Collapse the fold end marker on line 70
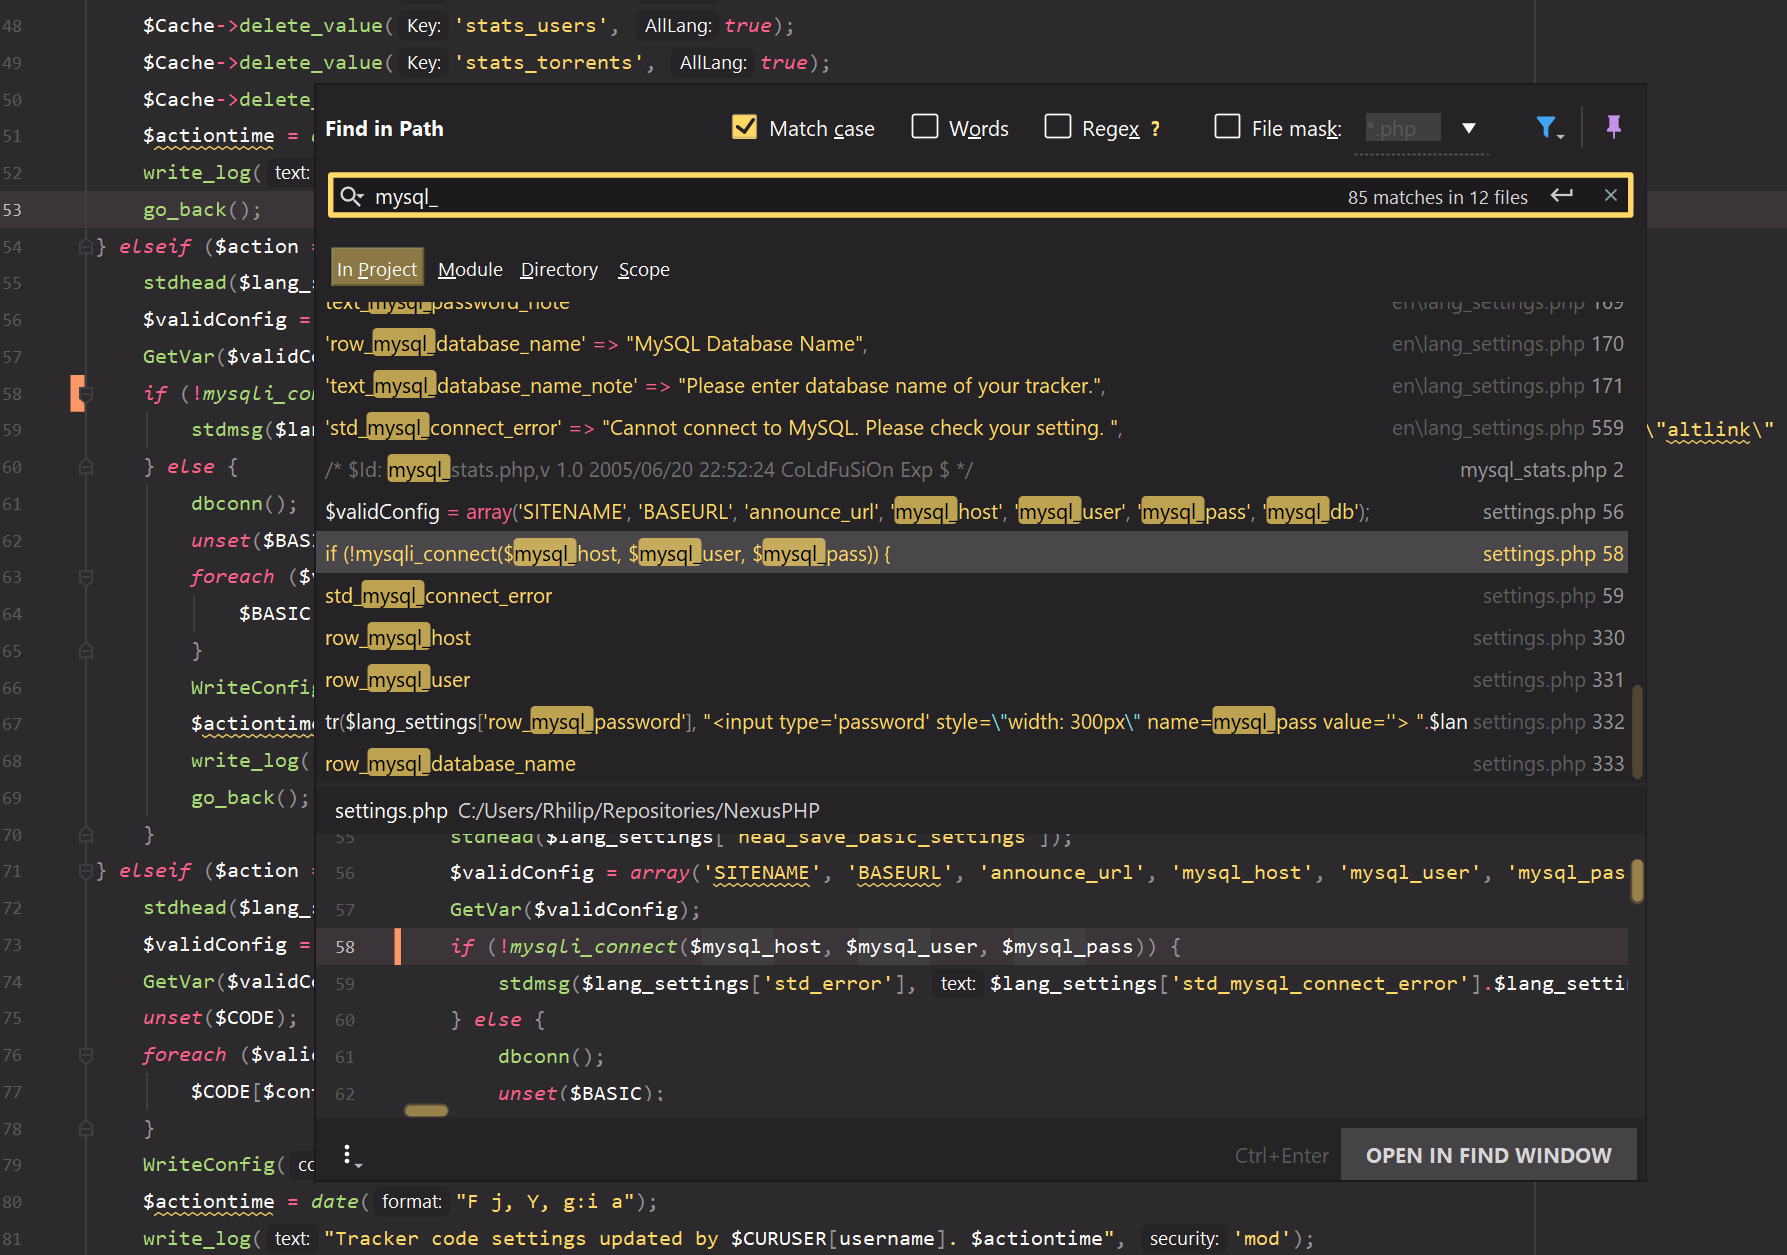1787x1255 pixels. click(x=86, y=835)
